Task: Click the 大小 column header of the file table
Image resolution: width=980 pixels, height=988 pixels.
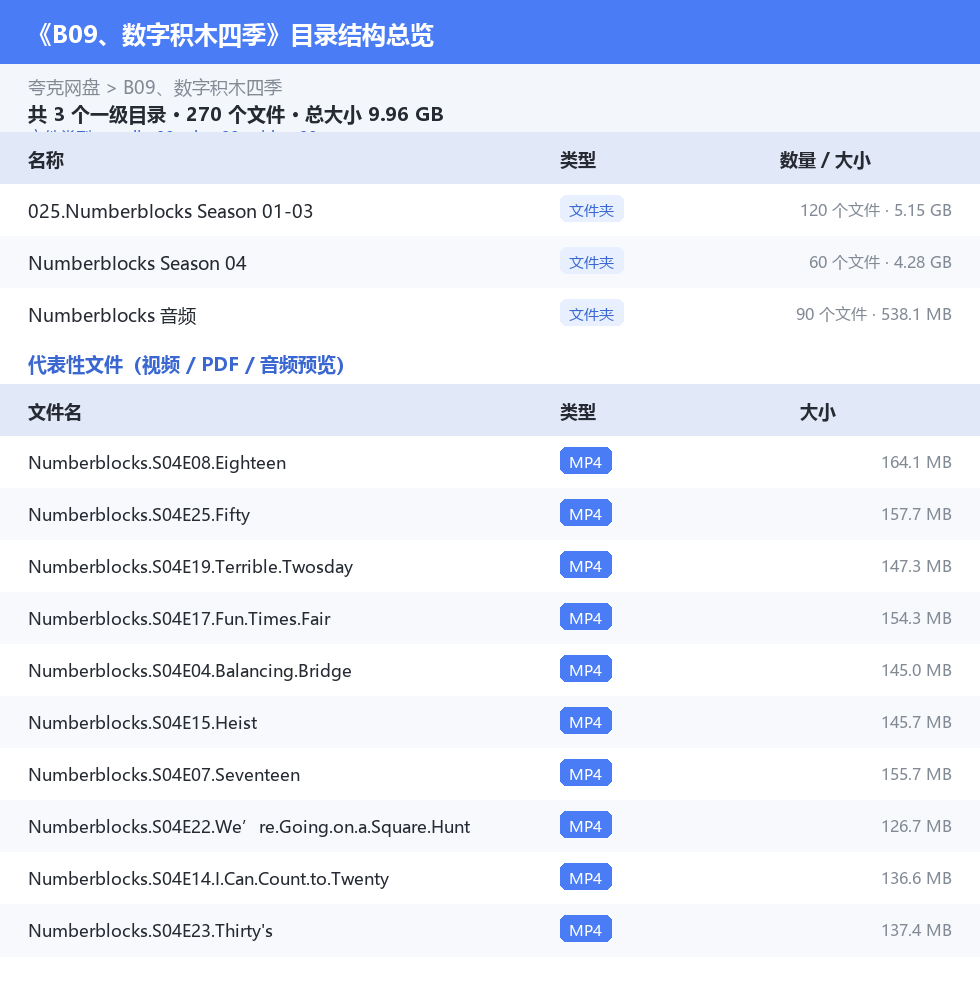Action: coord(817,412)
